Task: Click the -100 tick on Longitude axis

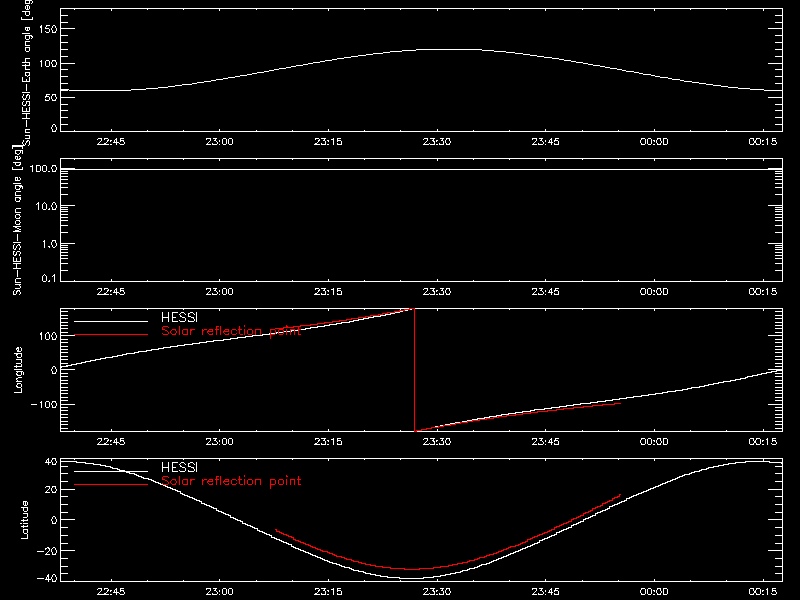Action: point(44,404)
